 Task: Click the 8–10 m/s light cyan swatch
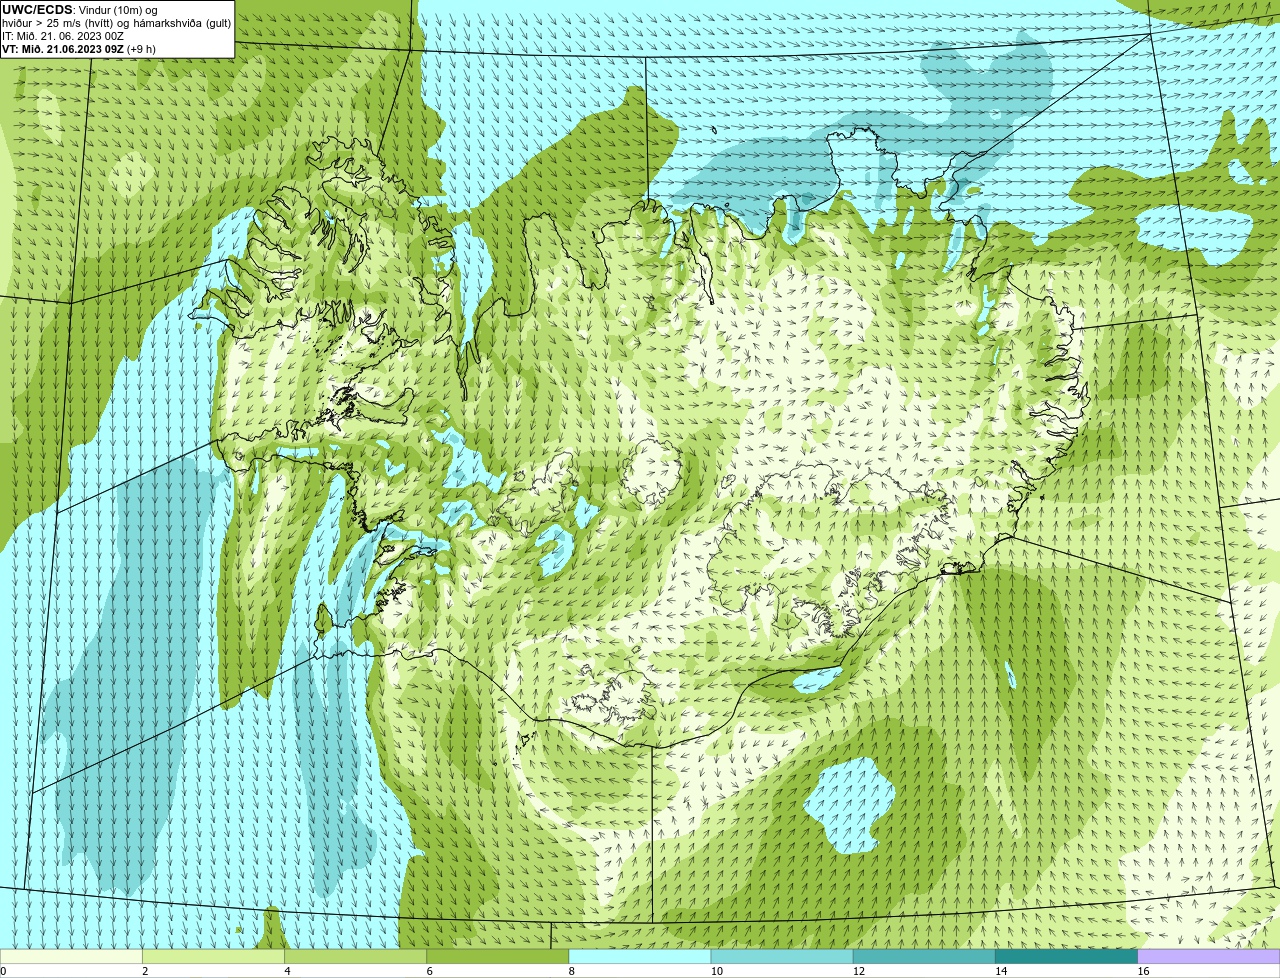(640, 956)
